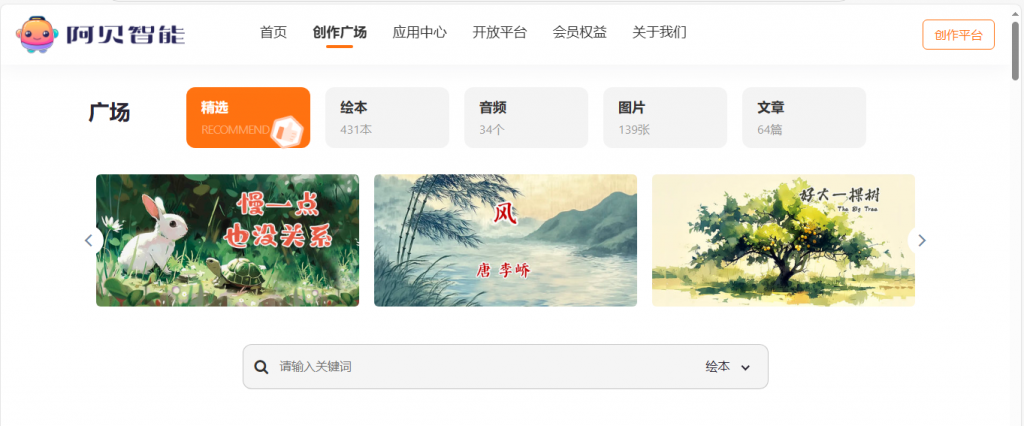
Task: Select the 图片 139张 category
Action: click(x=665, y=118)
